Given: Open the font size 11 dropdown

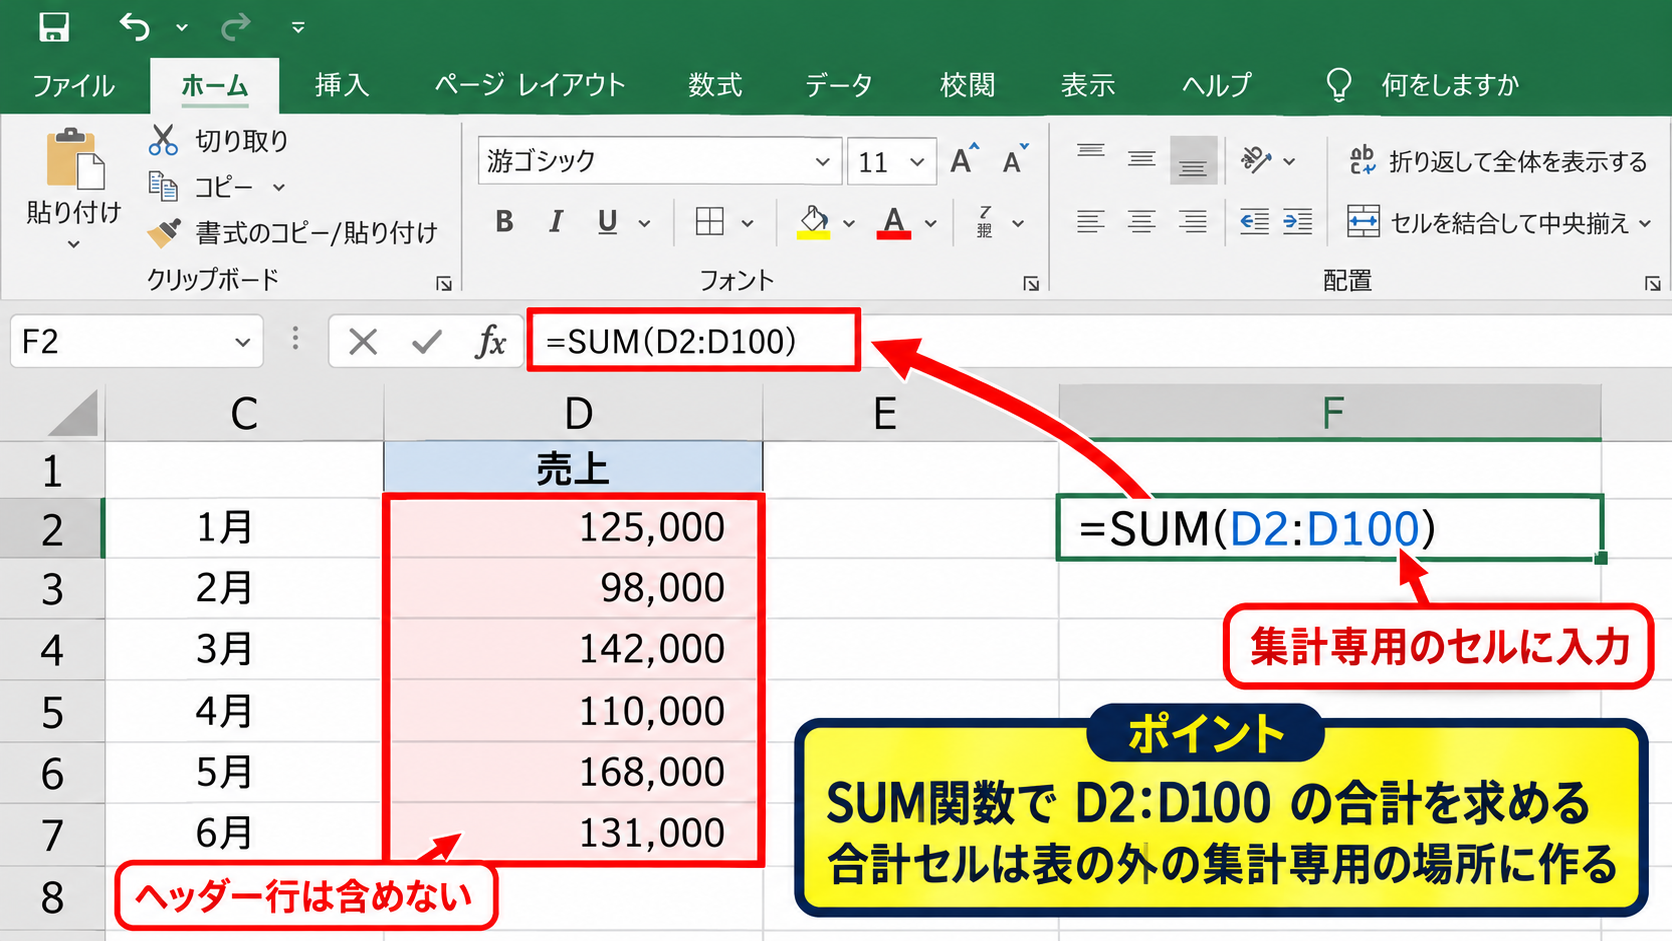Looking at the screenshot, I should pos(917,162).
